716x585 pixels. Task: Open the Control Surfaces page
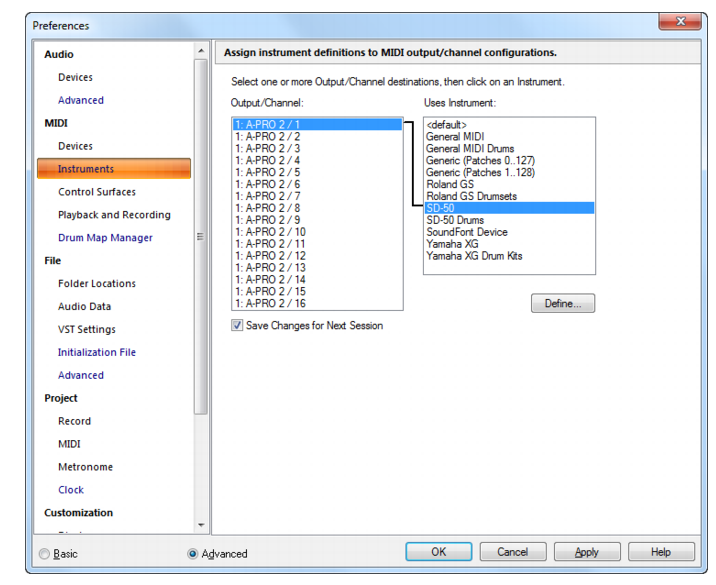[x=97, y=192]
